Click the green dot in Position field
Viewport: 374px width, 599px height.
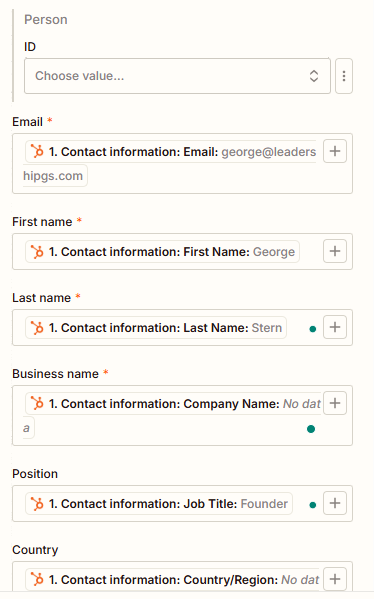point(312,505)
